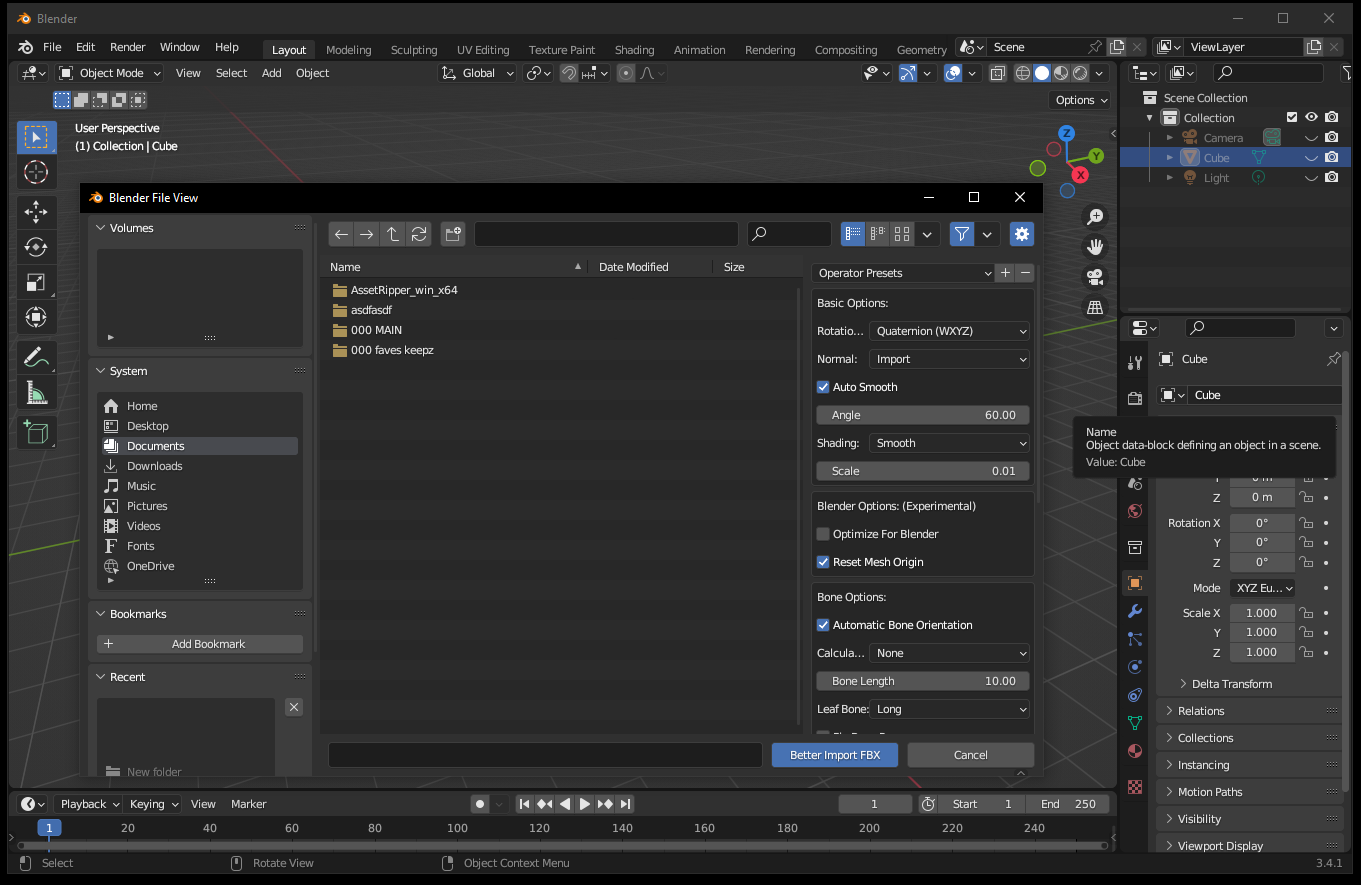Image resolution: width=1361 pixels, height=885 pixels.
Task: Open the Global transform orientation dropdown
Action: point(478,73)
